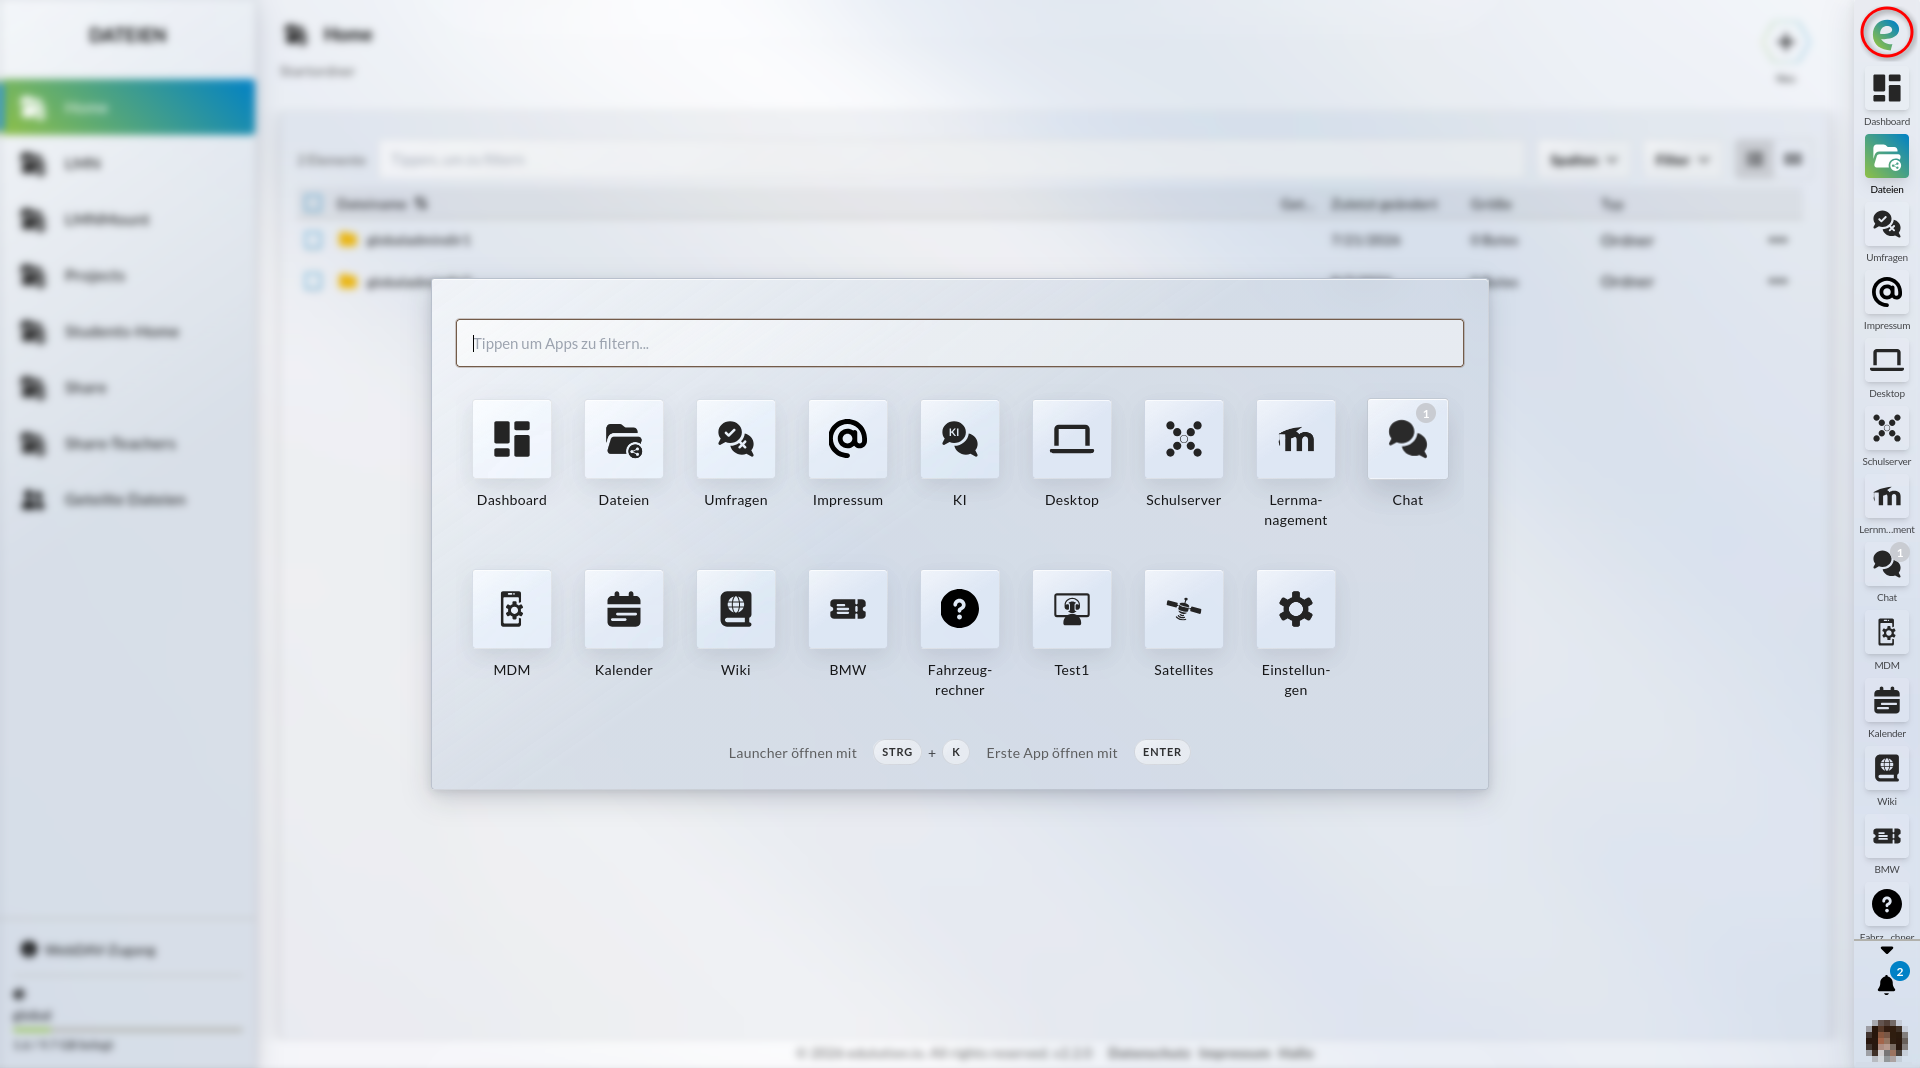The image size is (1920, 1068).
Task: Click the STRG key hint
Action: (897, 752)
